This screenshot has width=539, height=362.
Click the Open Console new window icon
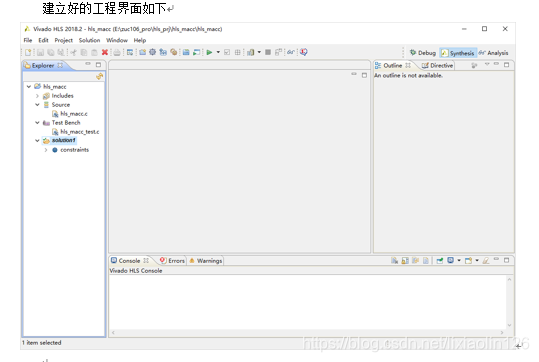469,261
